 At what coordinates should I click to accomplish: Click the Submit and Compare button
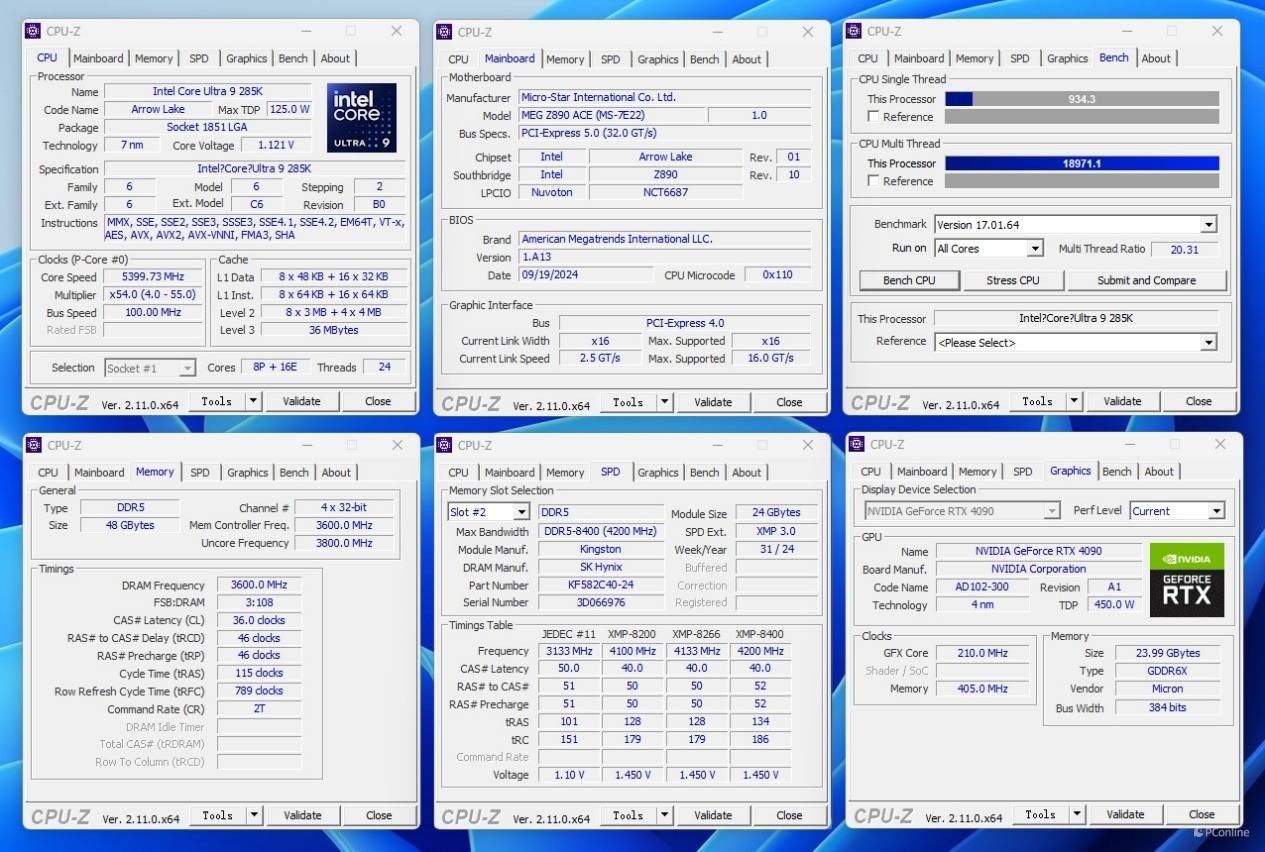1146,280
